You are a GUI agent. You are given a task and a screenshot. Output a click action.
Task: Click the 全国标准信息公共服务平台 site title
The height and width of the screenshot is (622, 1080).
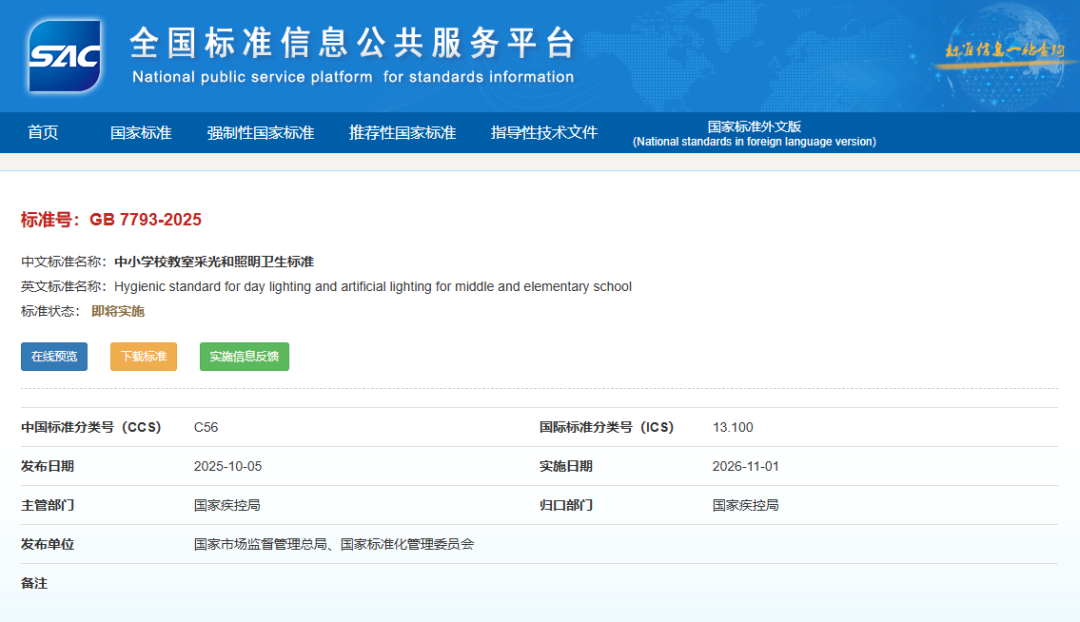click(352, 43)
